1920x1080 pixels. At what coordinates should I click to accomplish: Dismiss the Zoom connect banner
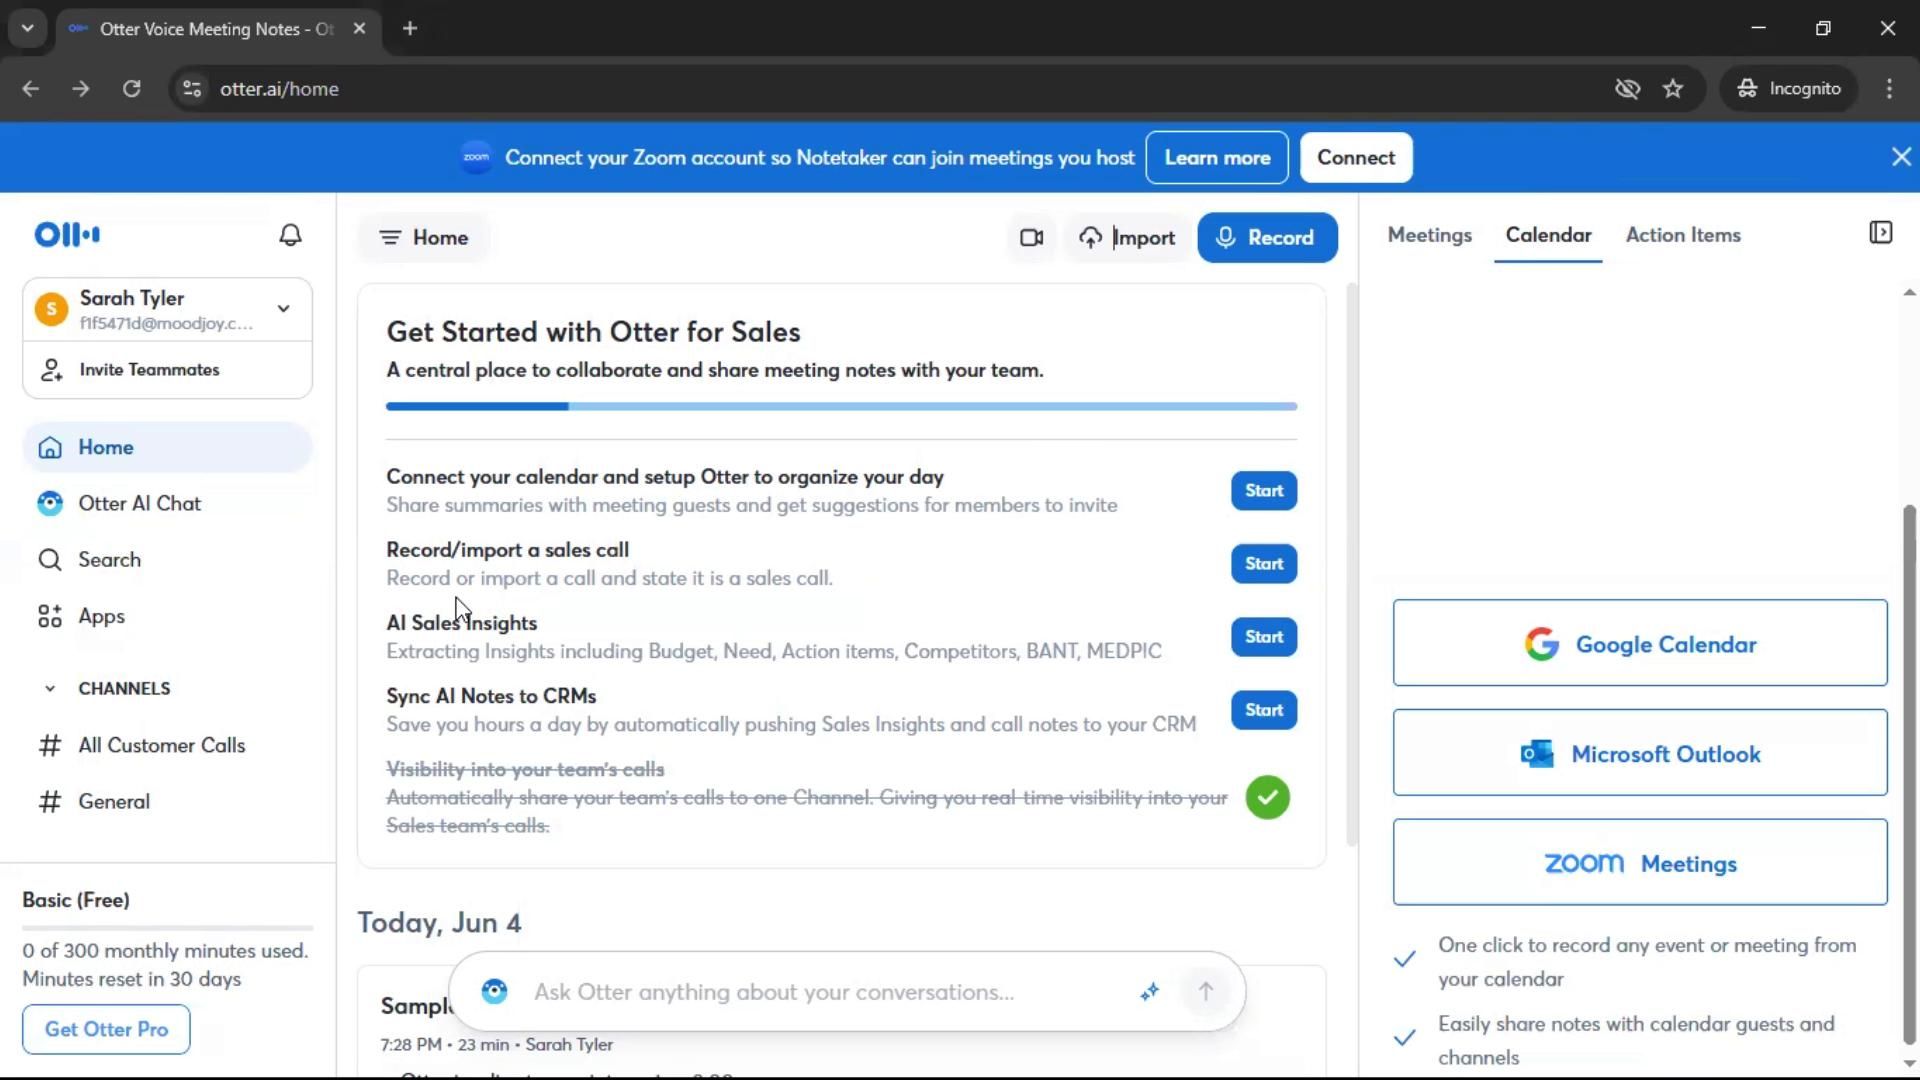point(1901,157)
